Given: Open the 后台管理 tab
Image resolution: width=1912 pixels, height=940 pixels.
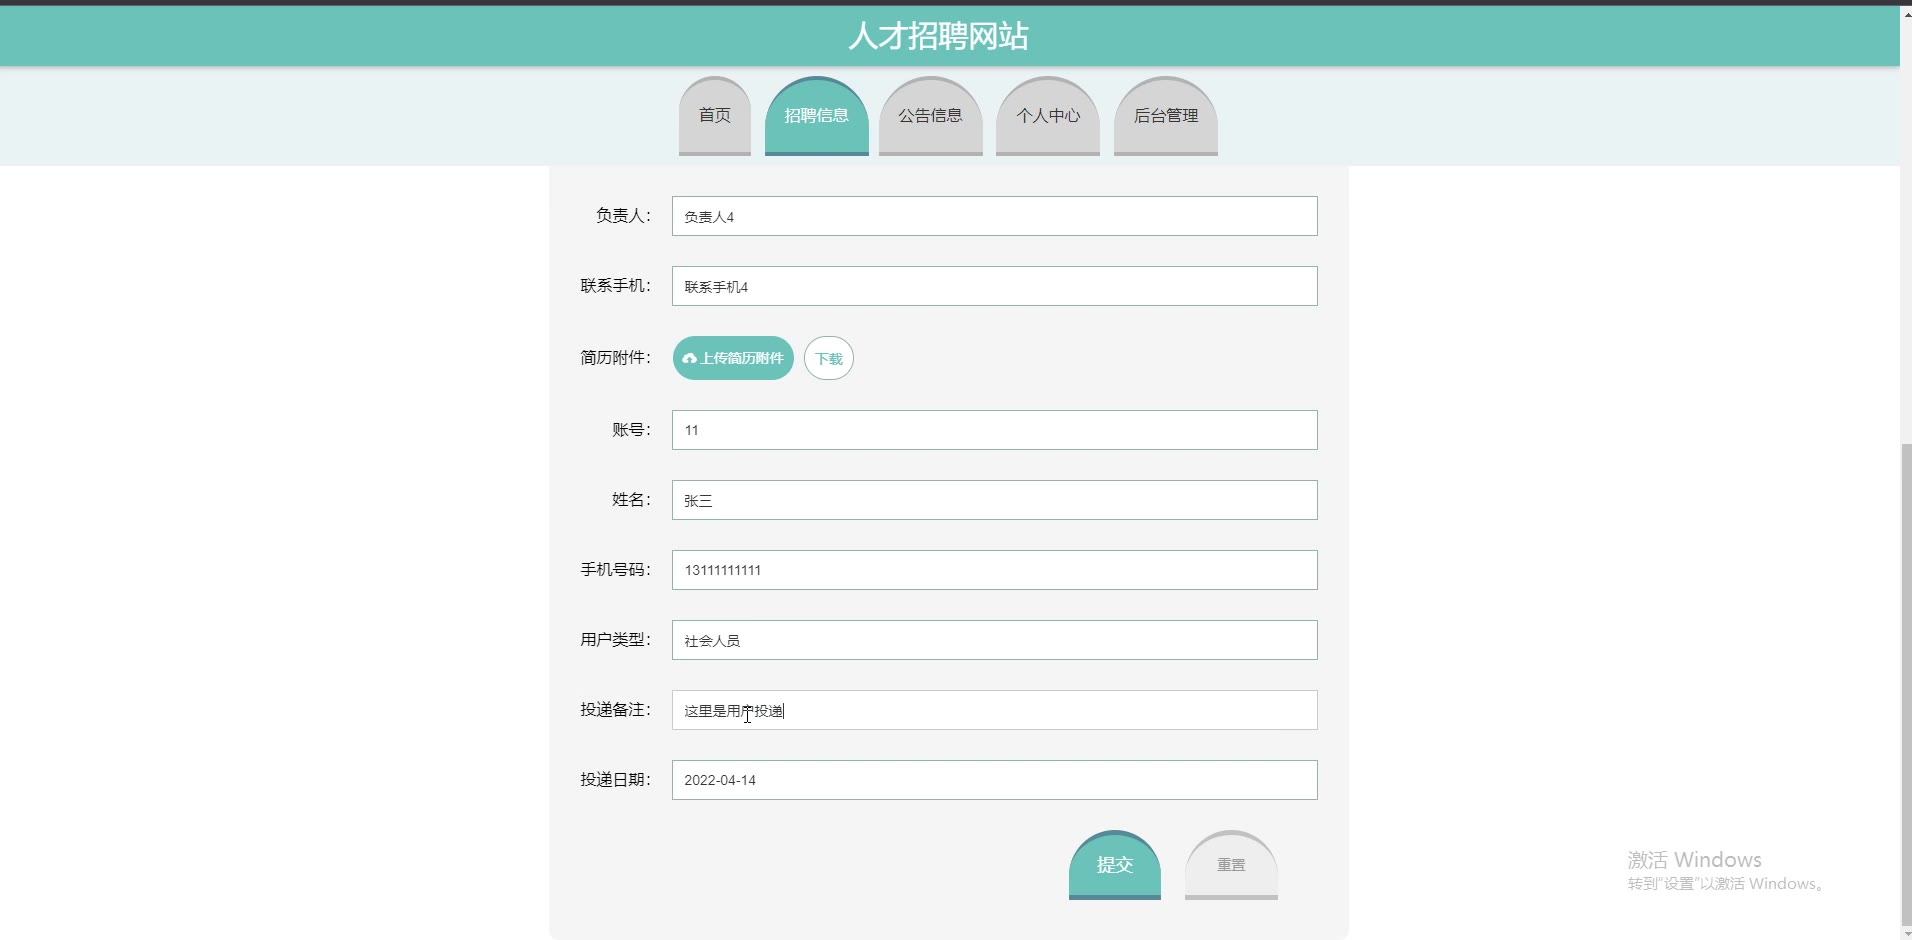Looking at the screenshot, I should coord(1166,116).
